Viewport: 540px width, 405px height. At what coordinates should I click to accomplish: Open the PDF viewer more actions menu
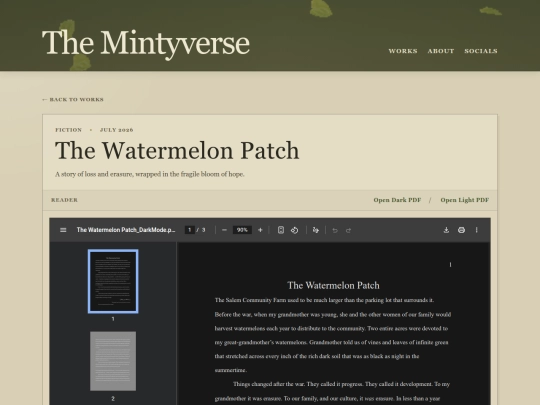pyautogui.click(x=477, y=230)
